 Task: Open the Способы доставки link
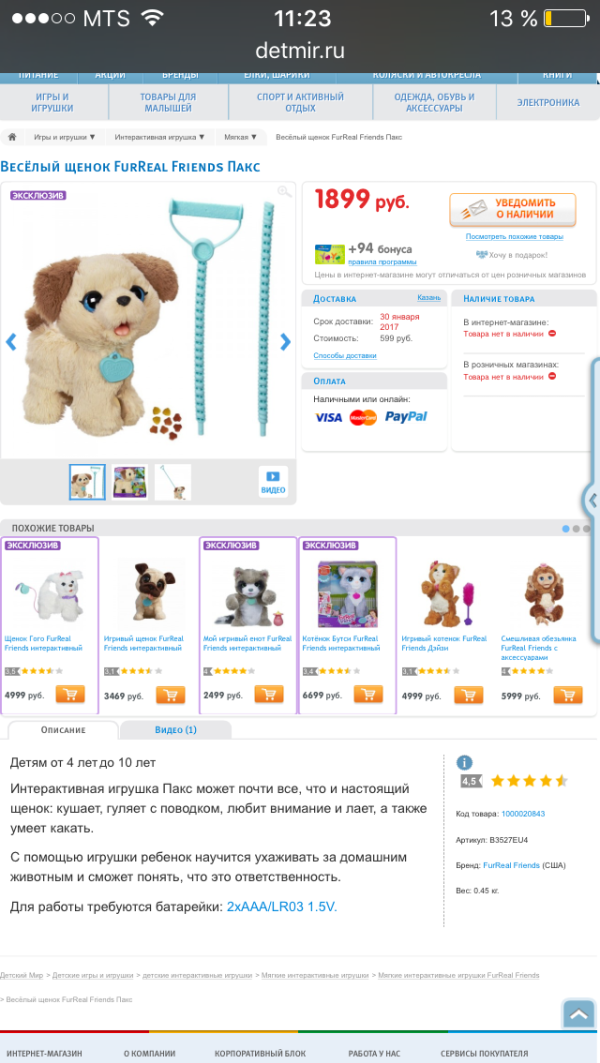point(345,355)
